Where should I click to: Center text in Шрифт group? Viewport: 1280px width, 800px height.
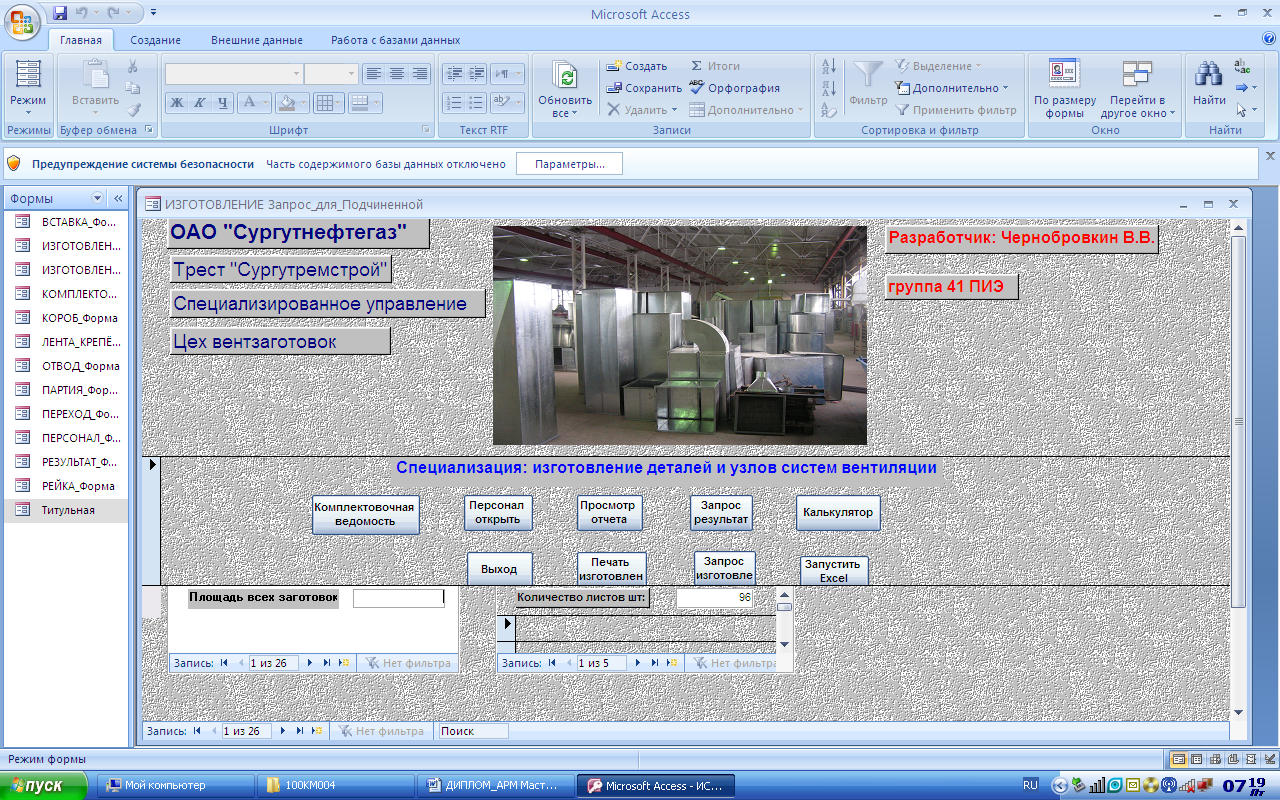tap(397, 74)
